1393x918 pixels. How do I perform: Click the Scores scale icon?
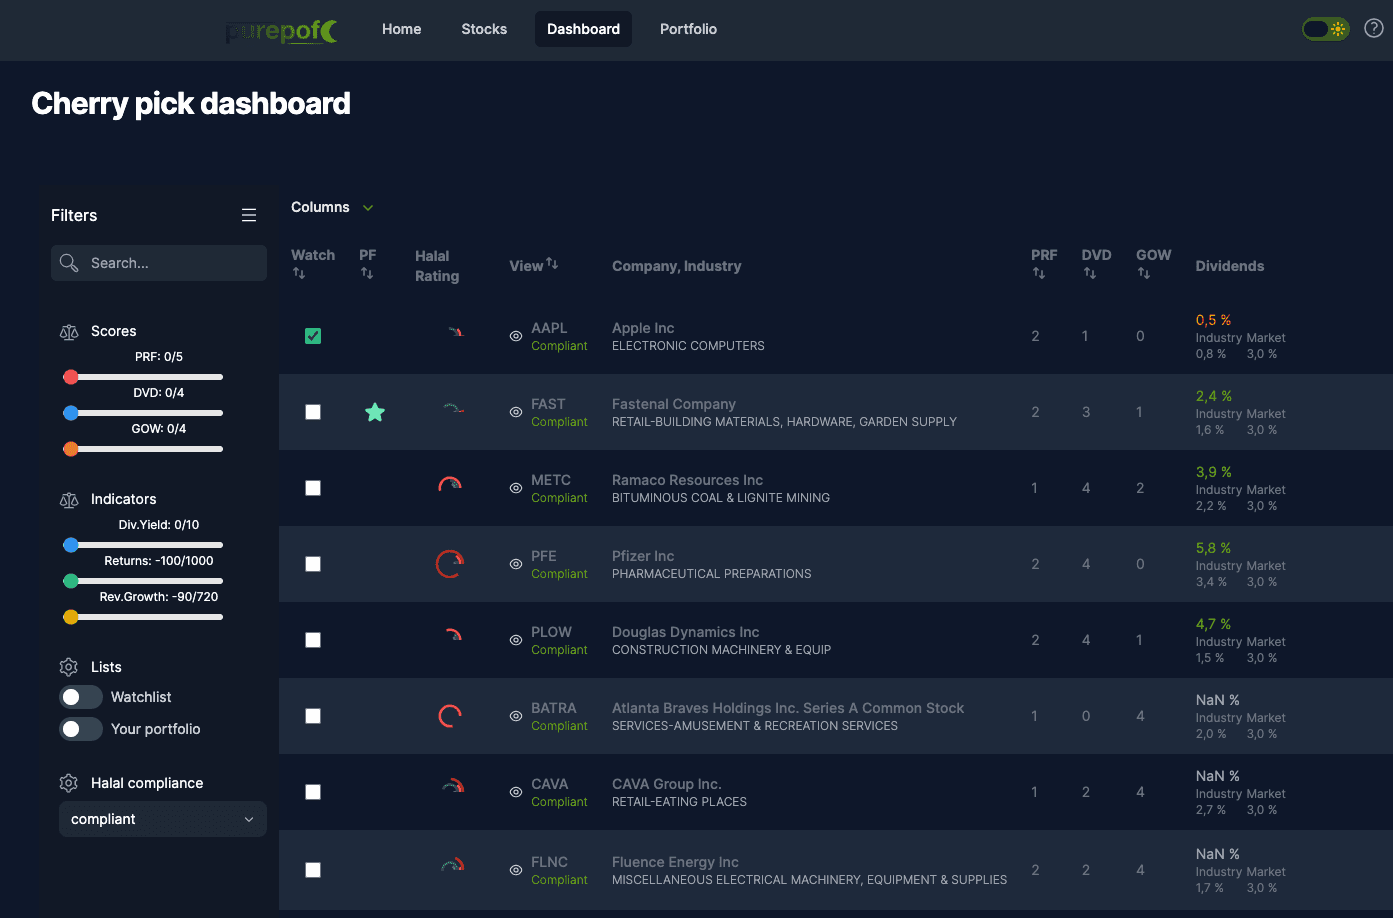tap(69, 332)
